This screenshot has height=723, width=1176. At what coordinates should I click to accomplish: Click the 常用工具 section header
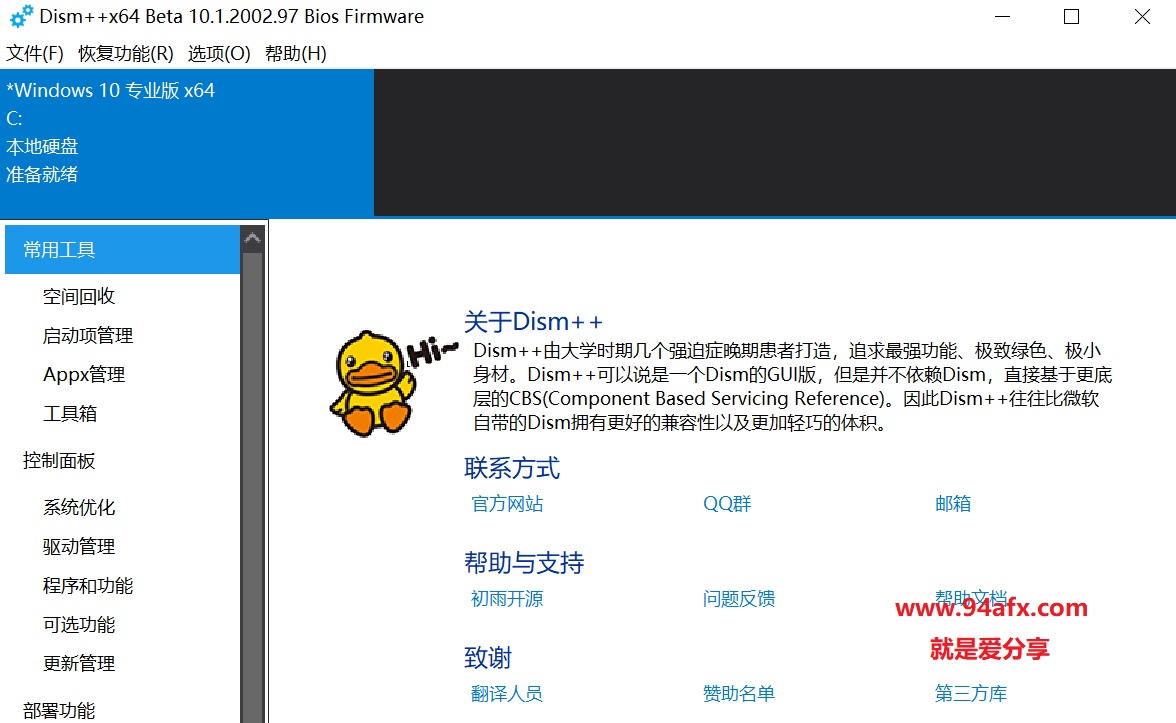[x=122, y=250]
